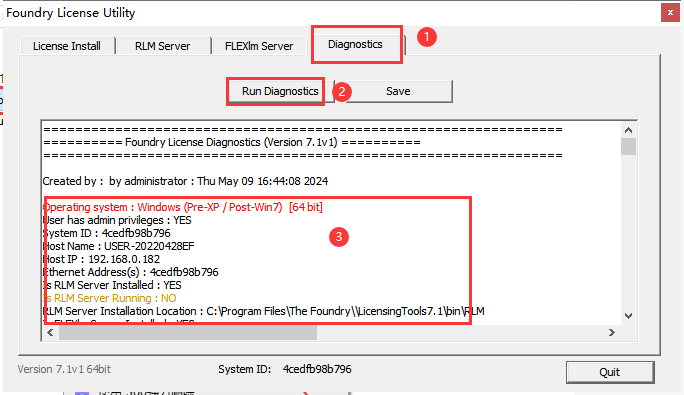Click the System ID value in the footer
This screenshot has height=395, width=684.
tap(317, 369)
